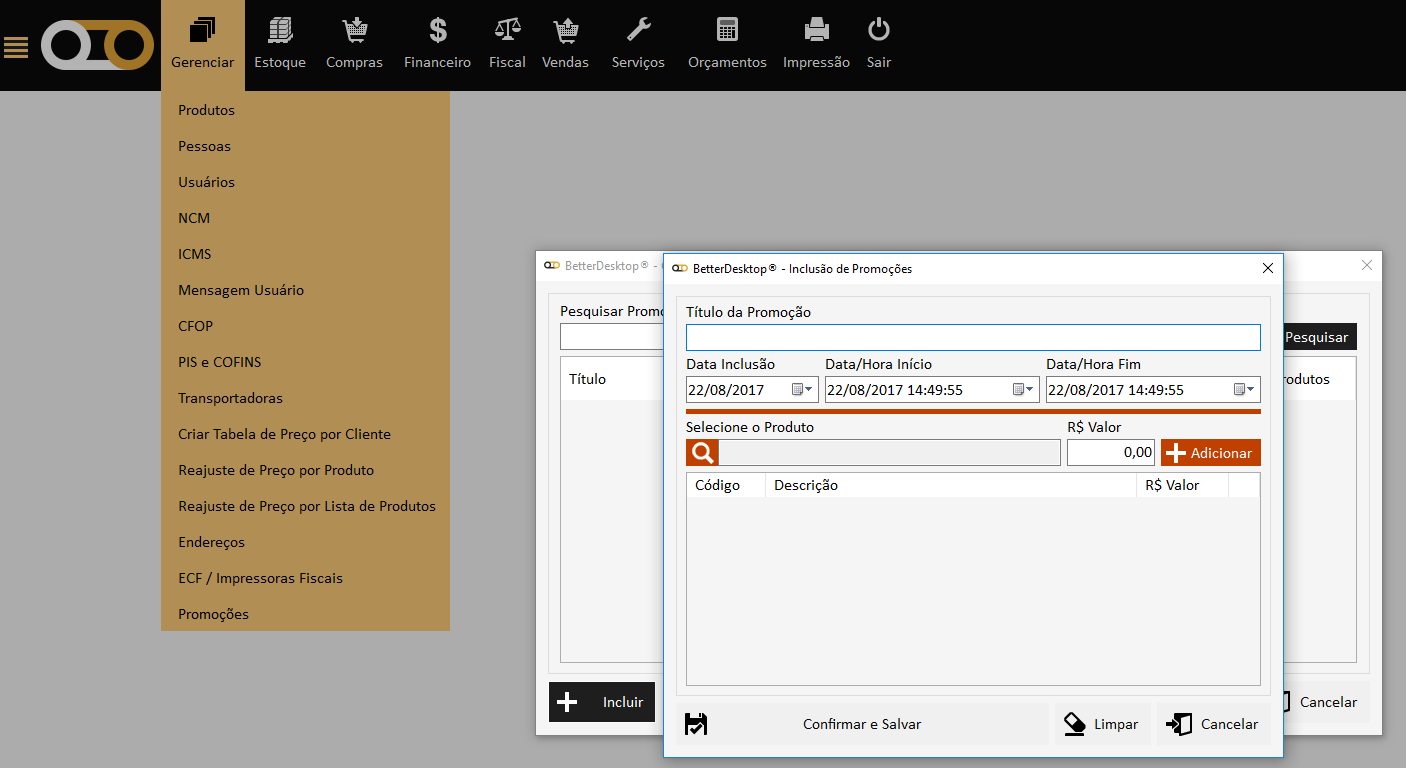Open the Compras basket icon
Screen dimensions: 1406x768
[354, 31]
